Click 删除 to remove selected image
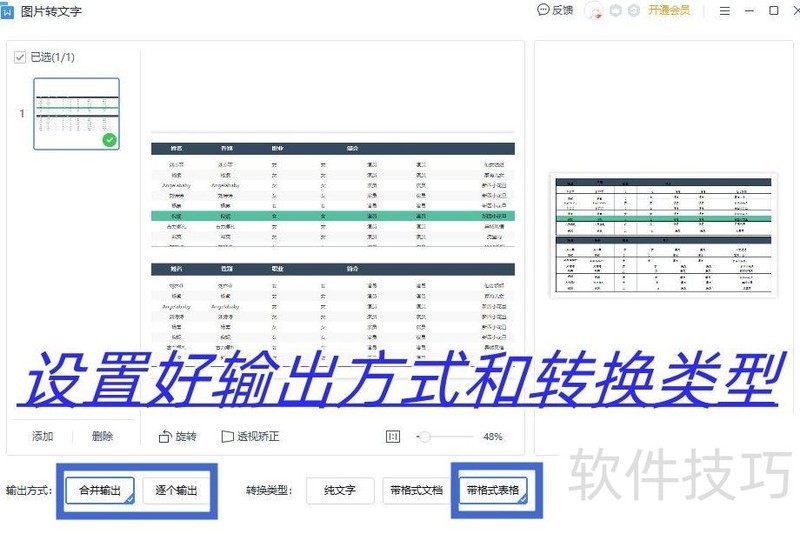 click(102, 437)
